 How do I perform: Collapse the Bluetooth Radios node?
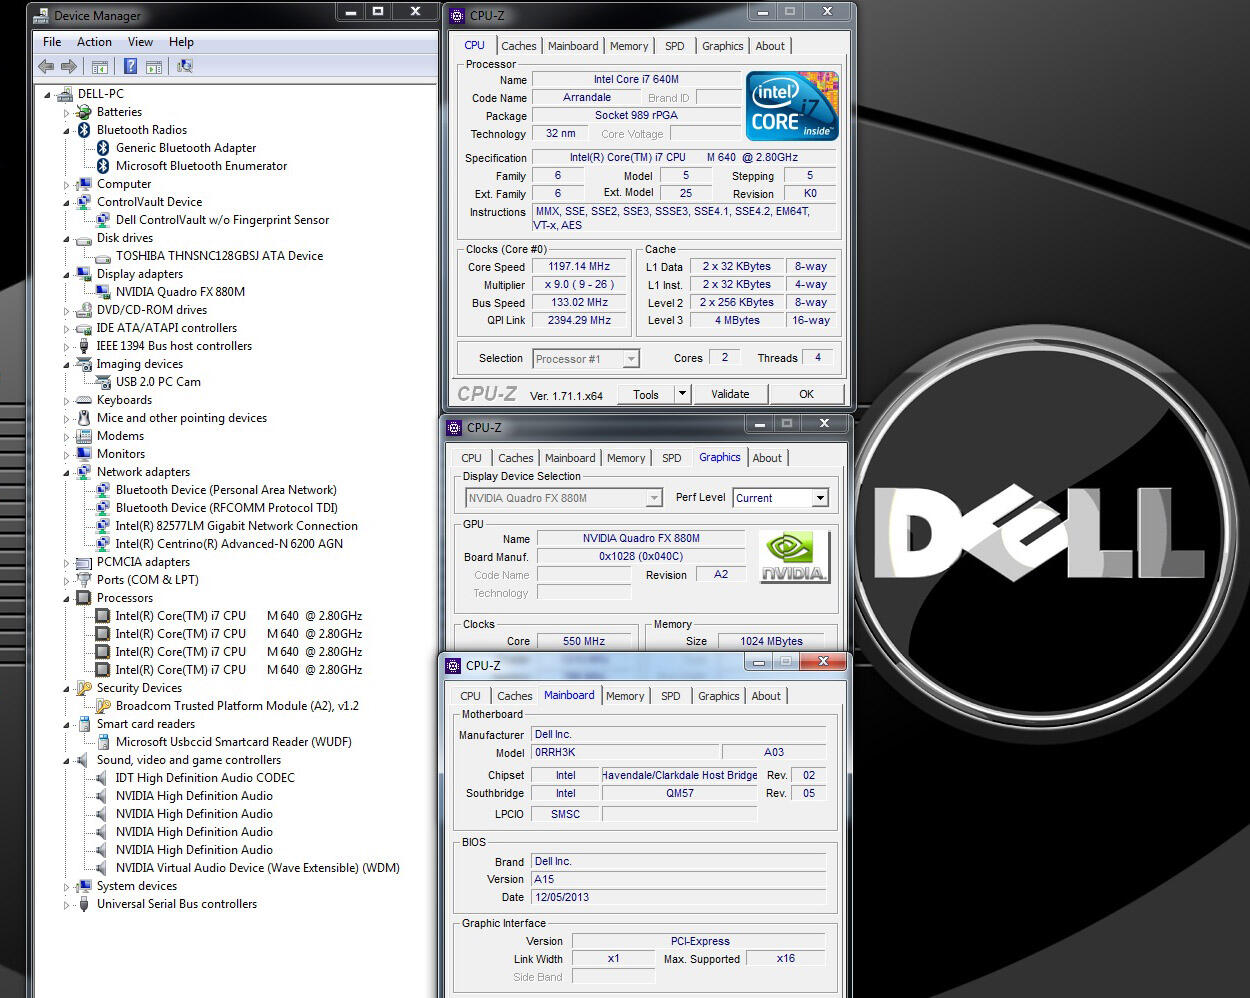pos(67,131)
